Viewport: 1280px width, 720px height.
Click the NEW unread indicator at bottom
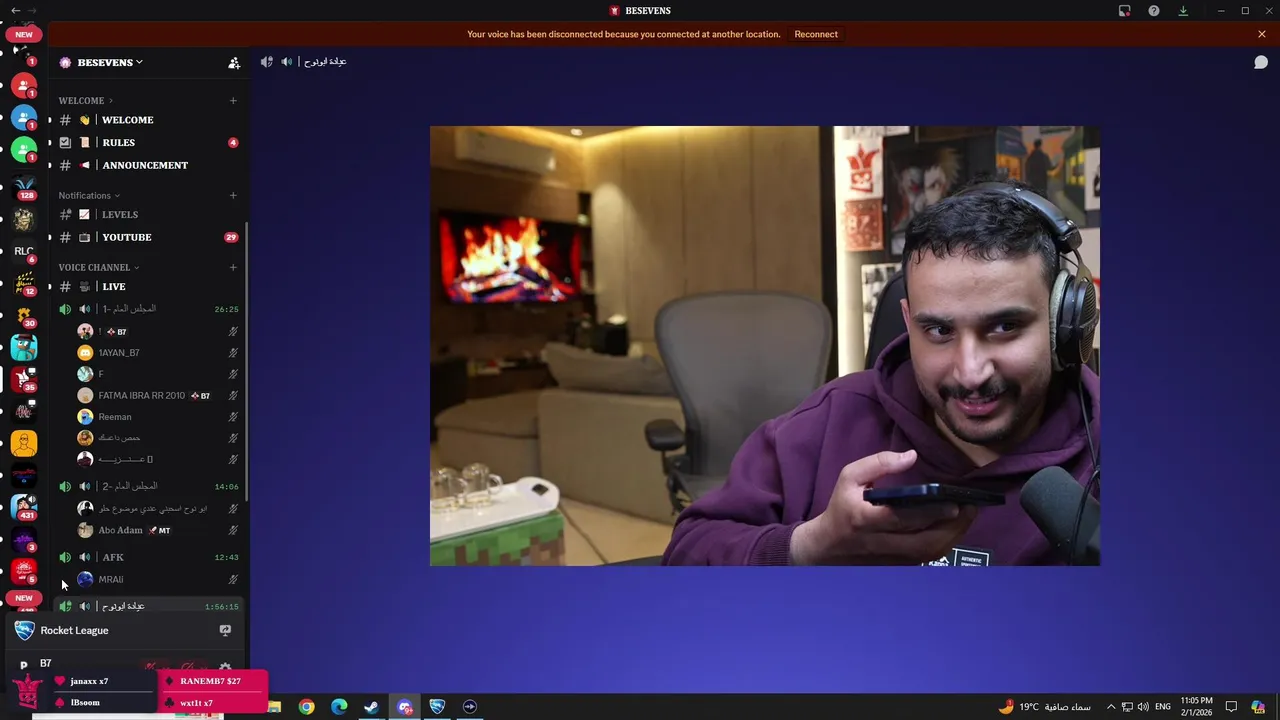[23, 598]
